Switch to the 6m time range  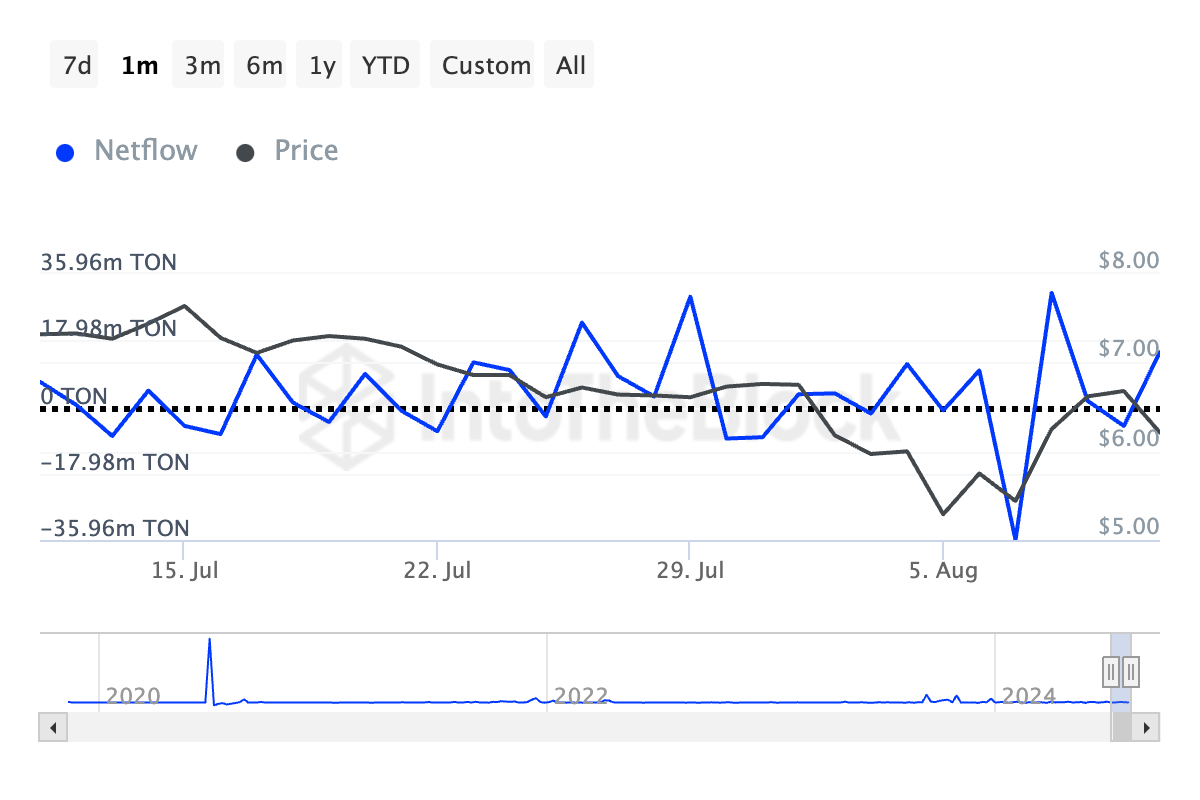[x=264, y=66]
